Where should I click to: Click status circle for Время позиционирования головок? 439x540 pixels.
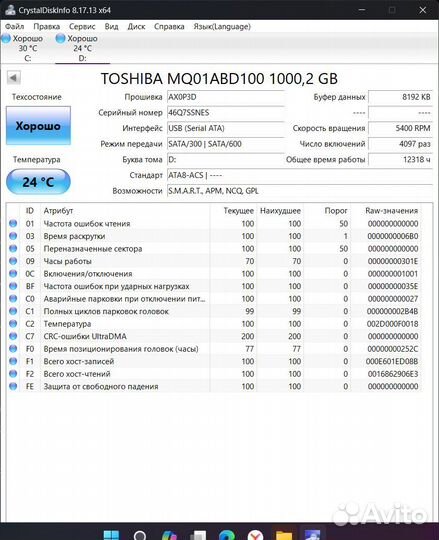pos(13,349)
